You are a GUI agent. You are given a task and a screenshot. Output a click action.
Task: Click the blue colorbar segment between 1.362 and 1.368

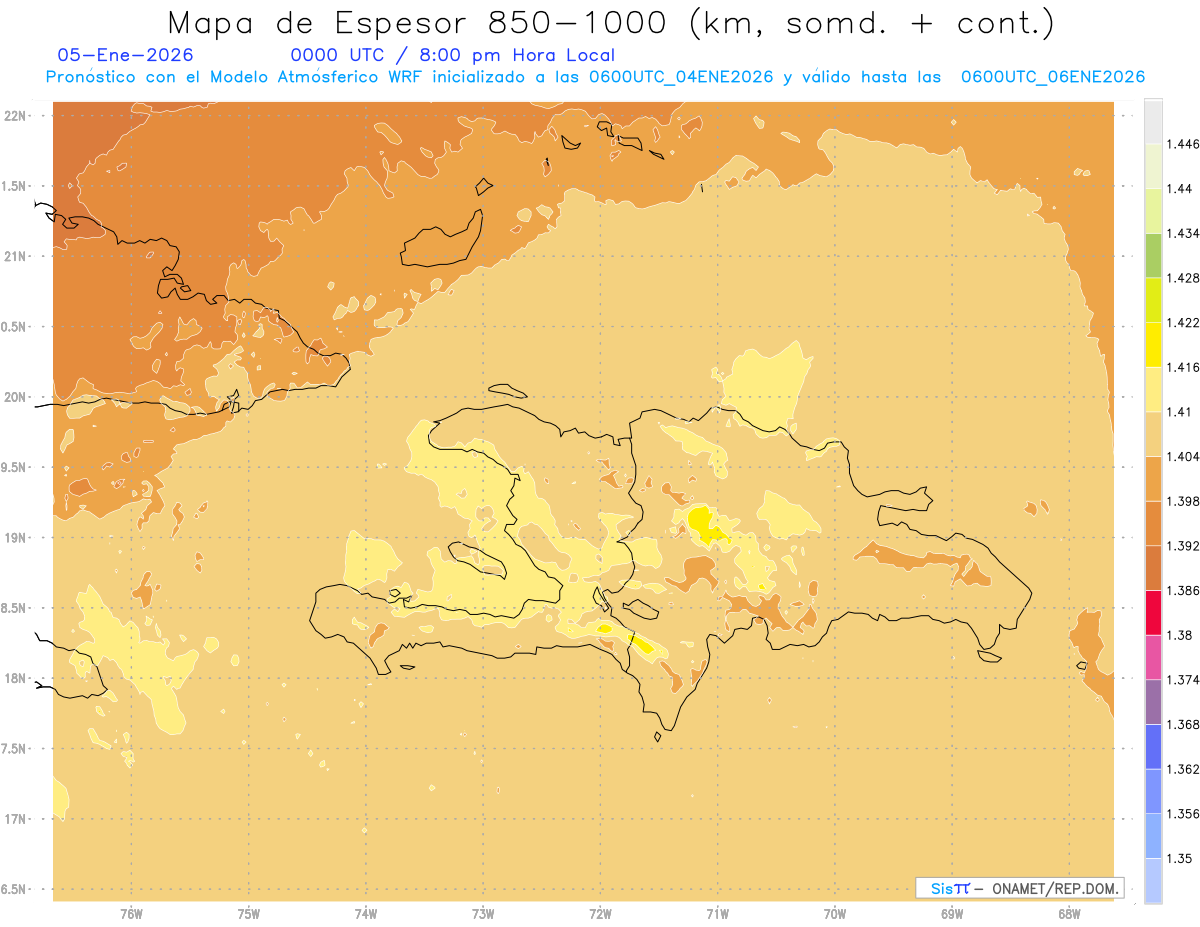[1153, 747]
